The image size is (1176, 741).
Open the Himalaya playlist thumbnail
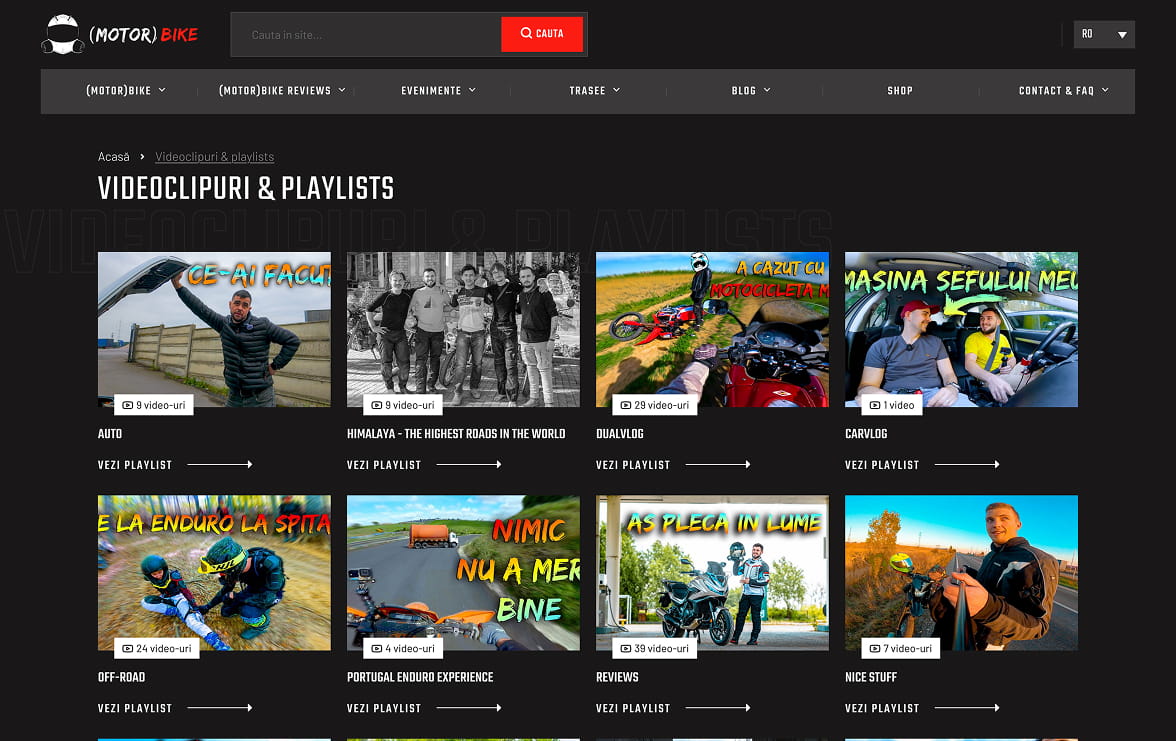(463, 329)
